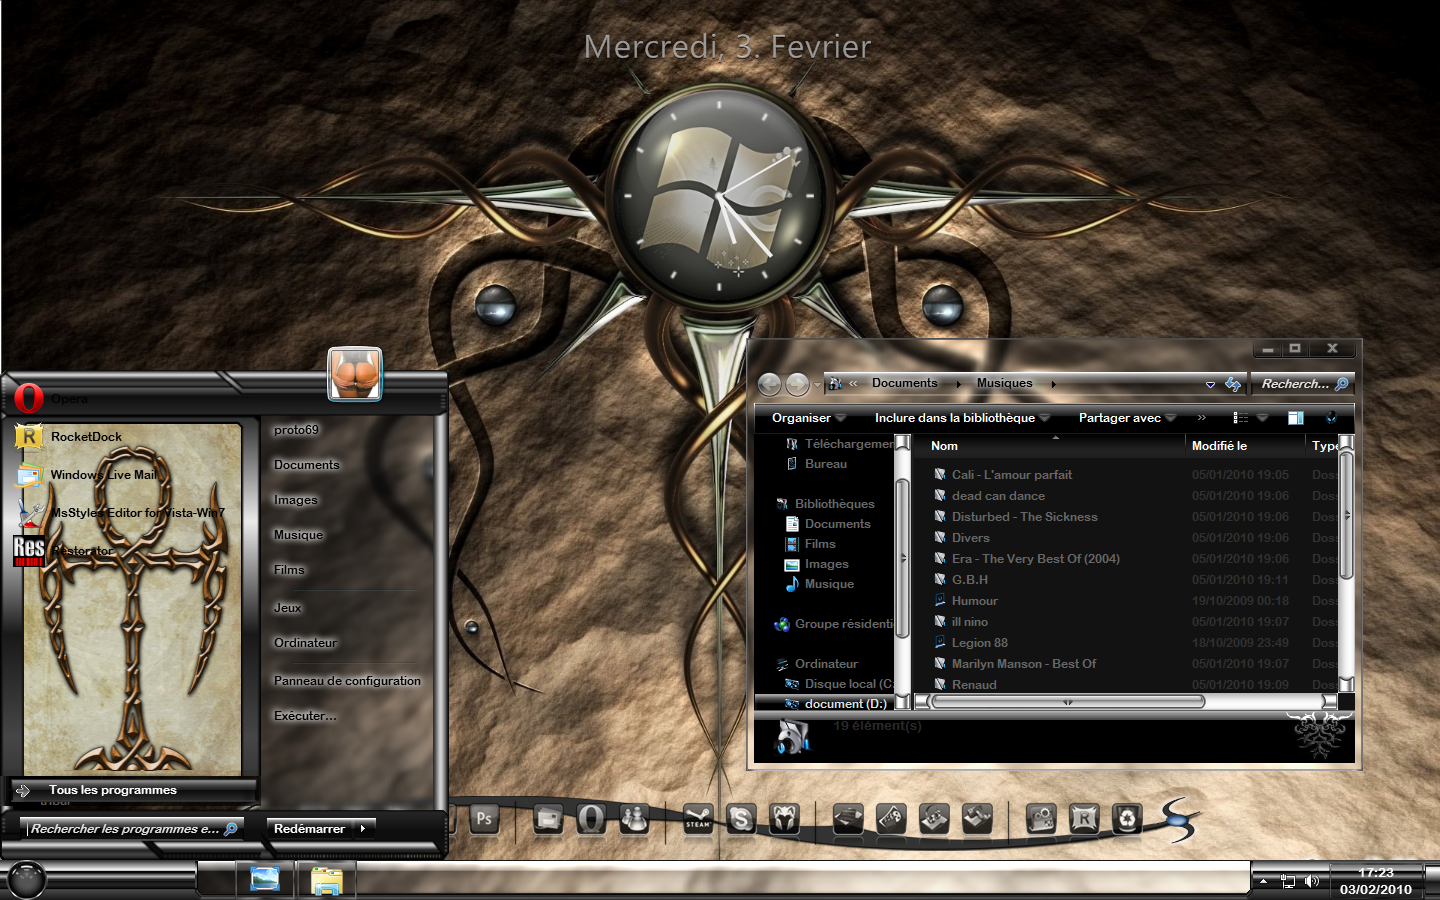The height and width of the screenshot is (900, 1440).
Task: Click the network icon in system tray
Action: 1287,881
